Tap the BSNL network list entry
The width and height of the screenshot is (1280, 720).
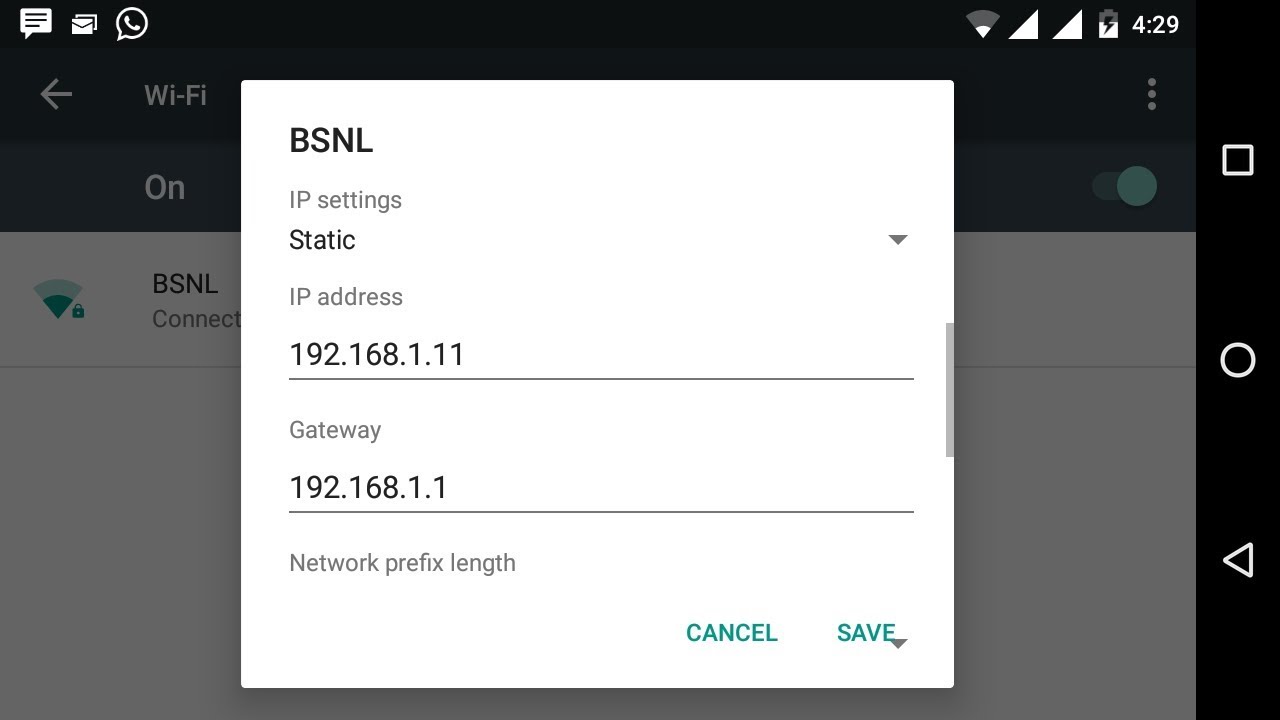pyautogui.click(x=185, y=284)
